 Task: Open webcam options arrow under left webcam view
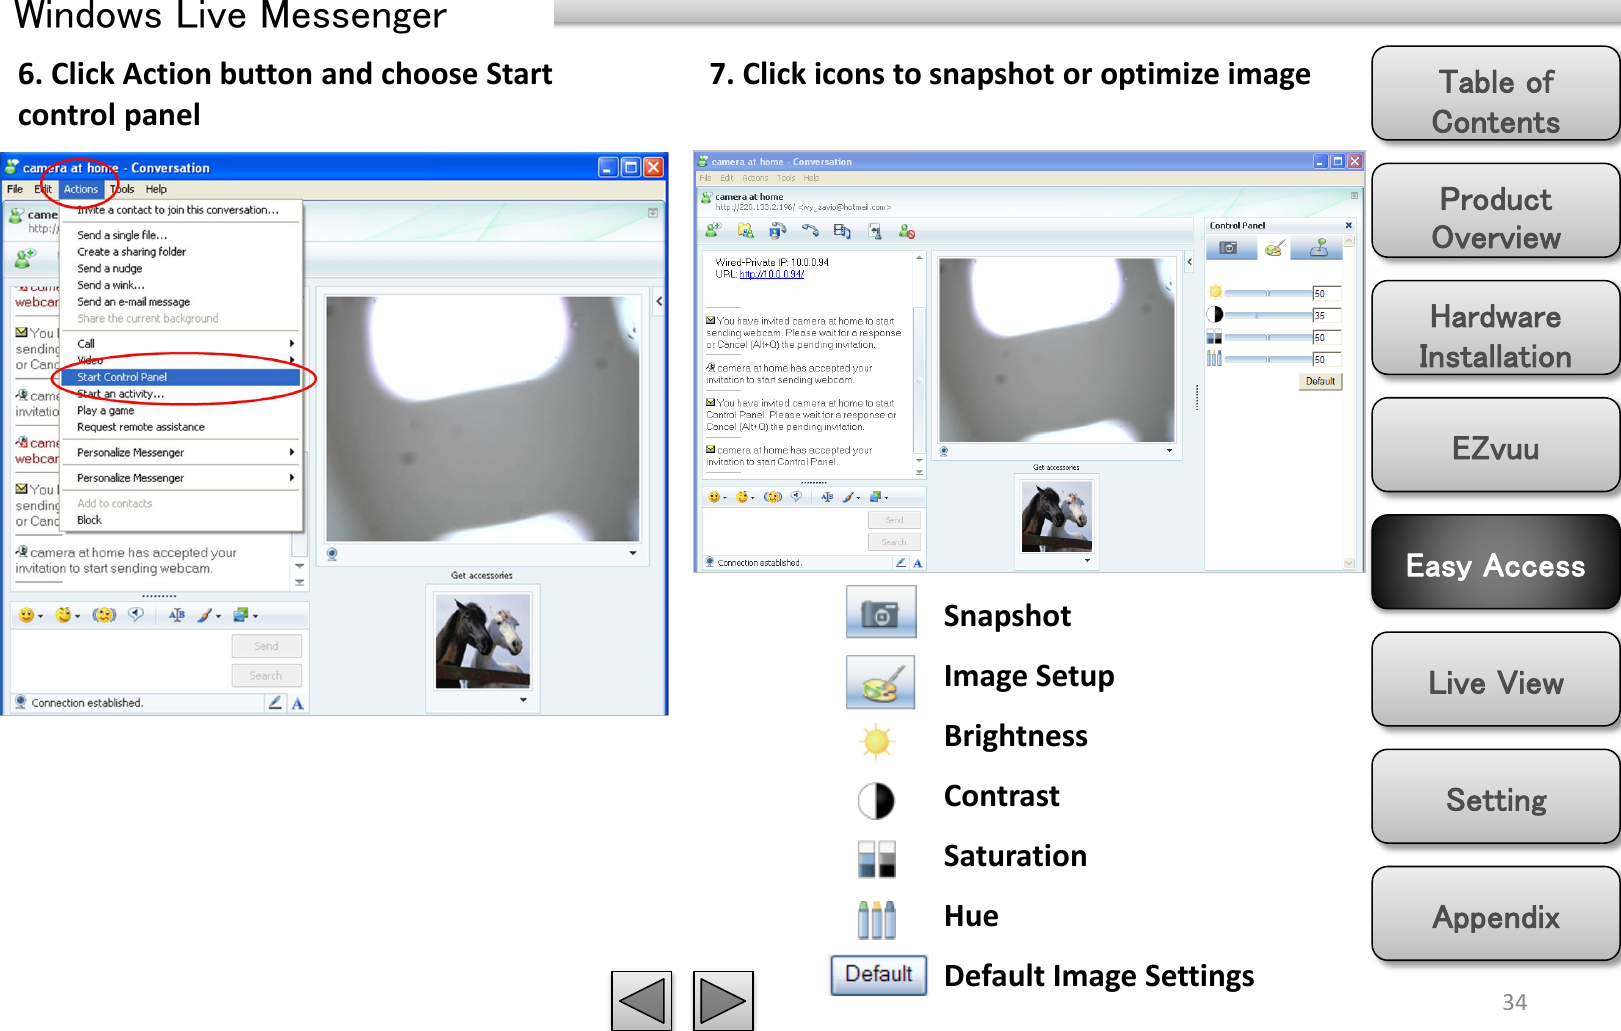point(633,553)
